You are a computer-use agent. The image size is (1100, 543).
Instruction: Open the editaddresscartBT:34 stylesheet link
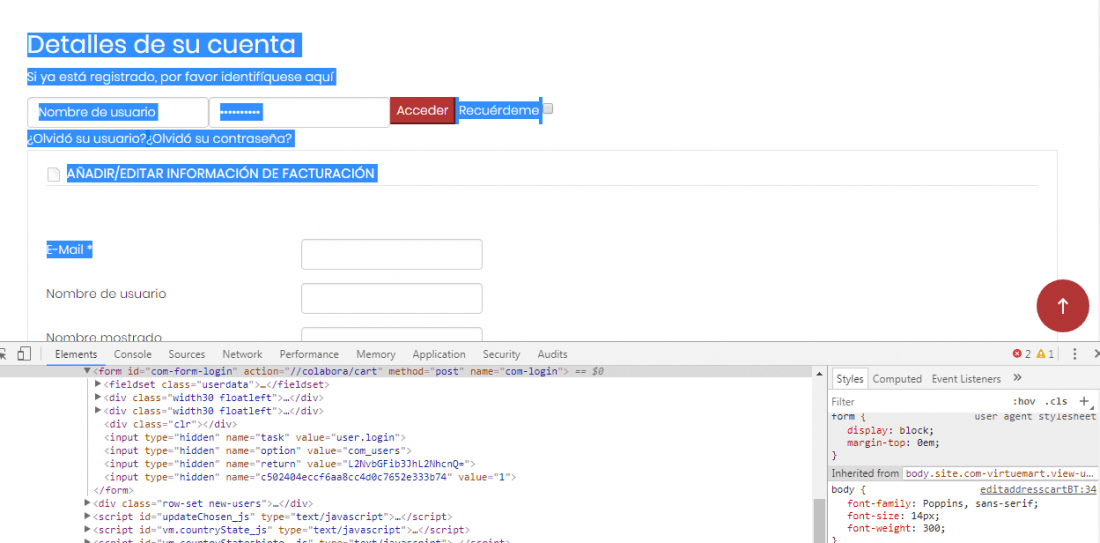(1038, 490)
